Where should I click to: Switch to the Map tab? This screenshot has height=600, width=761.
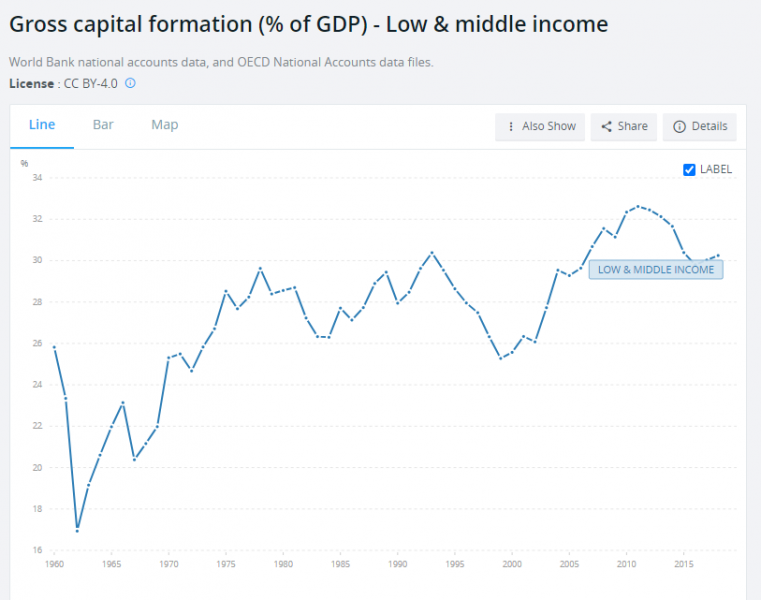(x=165, y=125)
